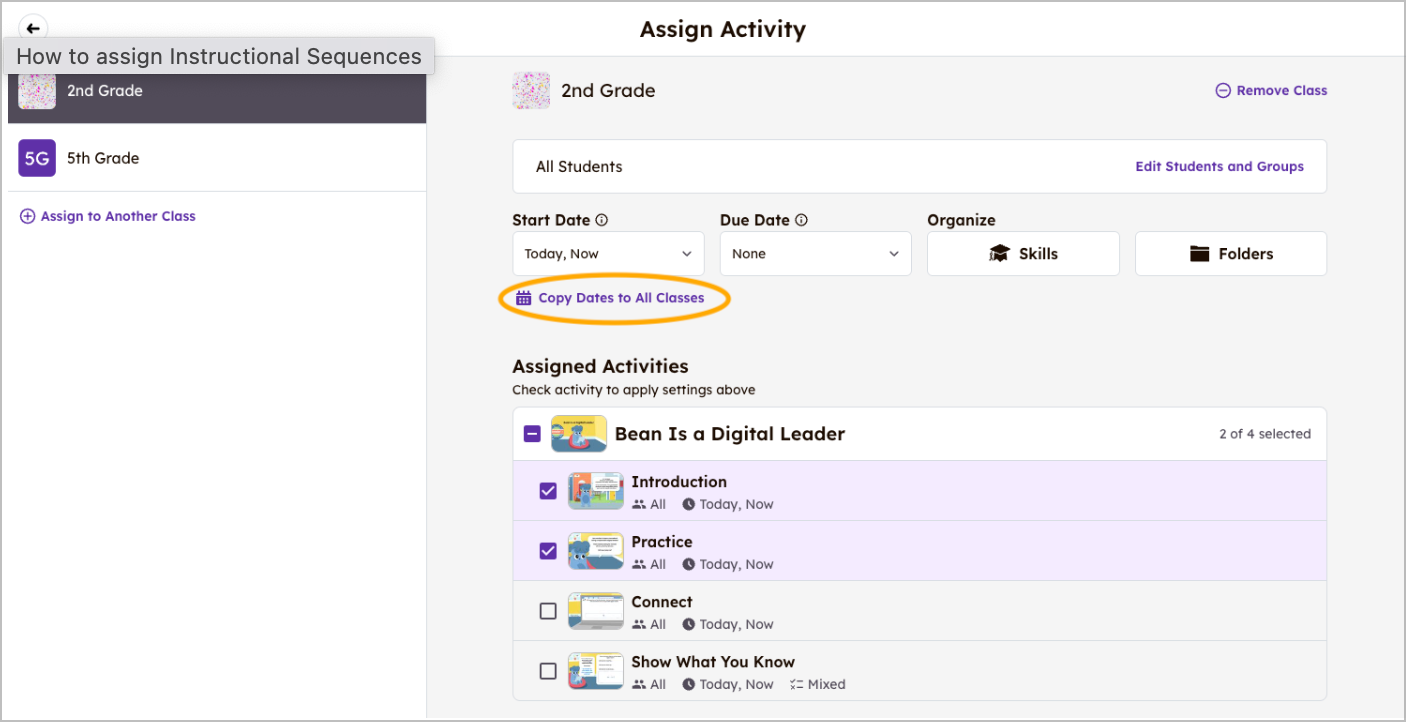Click the students icon labeled All under Introduction
Viewport: 1406px width, 722px height.
coord(640,504)
